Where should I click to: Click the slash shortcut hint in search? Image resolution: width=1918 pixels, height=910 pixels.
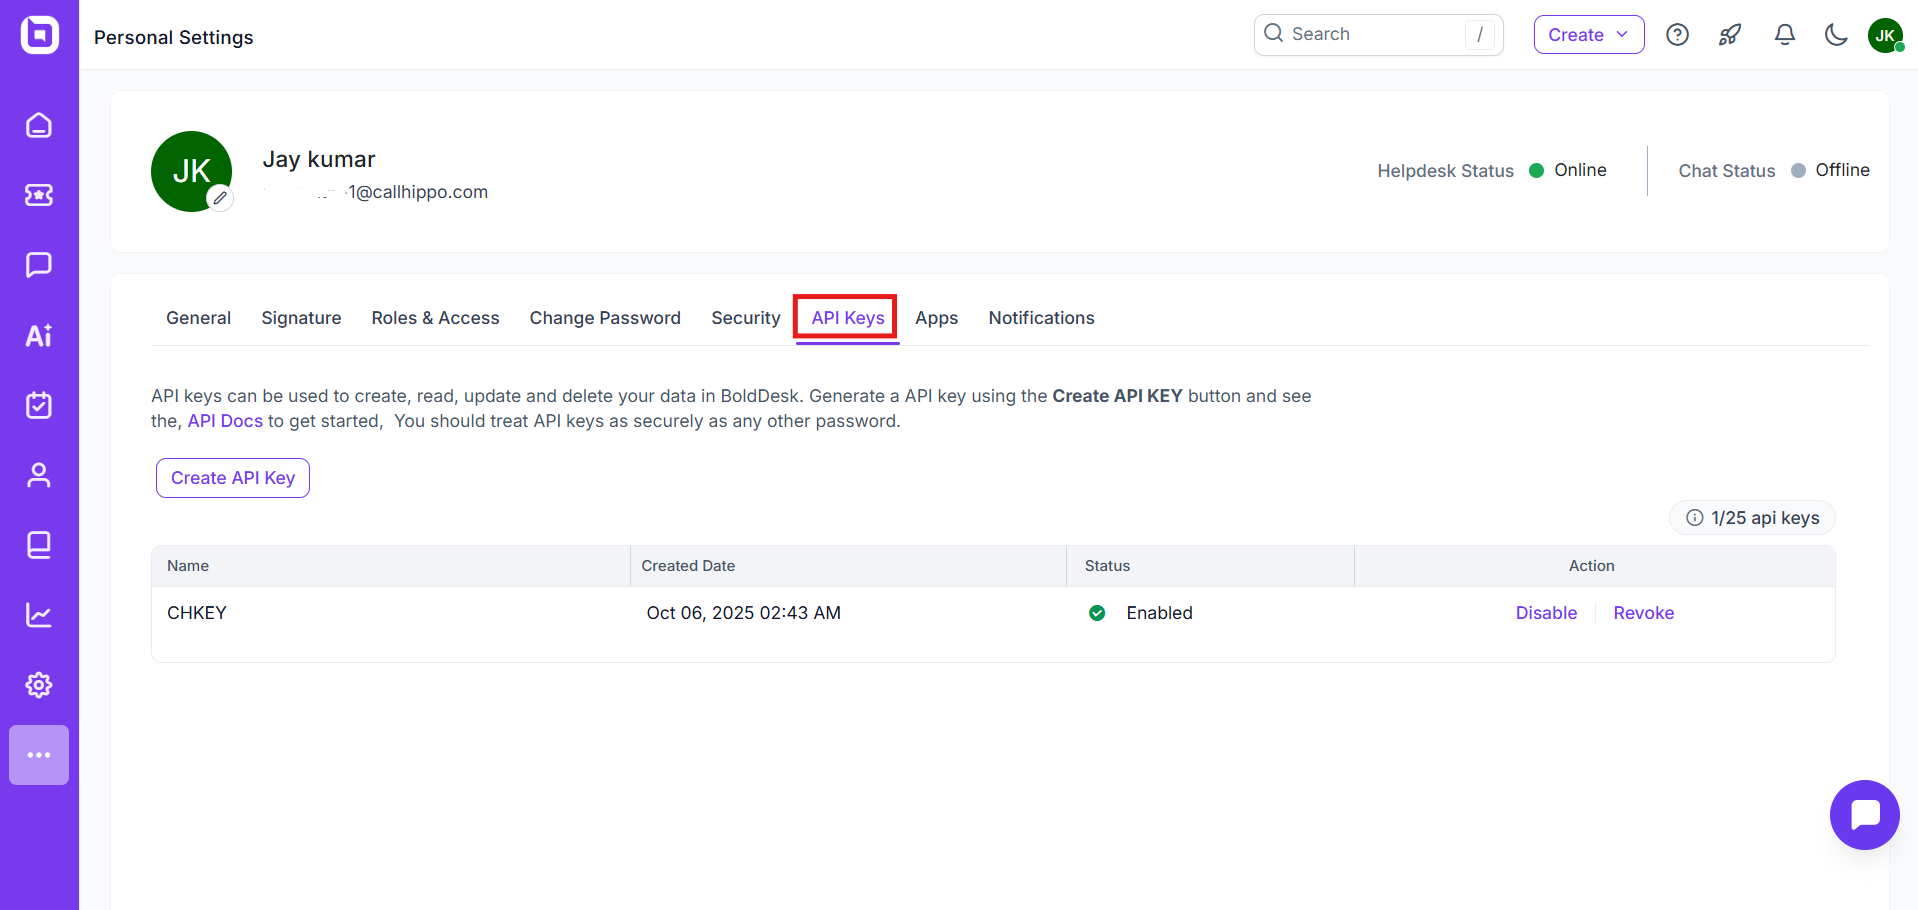tap(1480, 35)
